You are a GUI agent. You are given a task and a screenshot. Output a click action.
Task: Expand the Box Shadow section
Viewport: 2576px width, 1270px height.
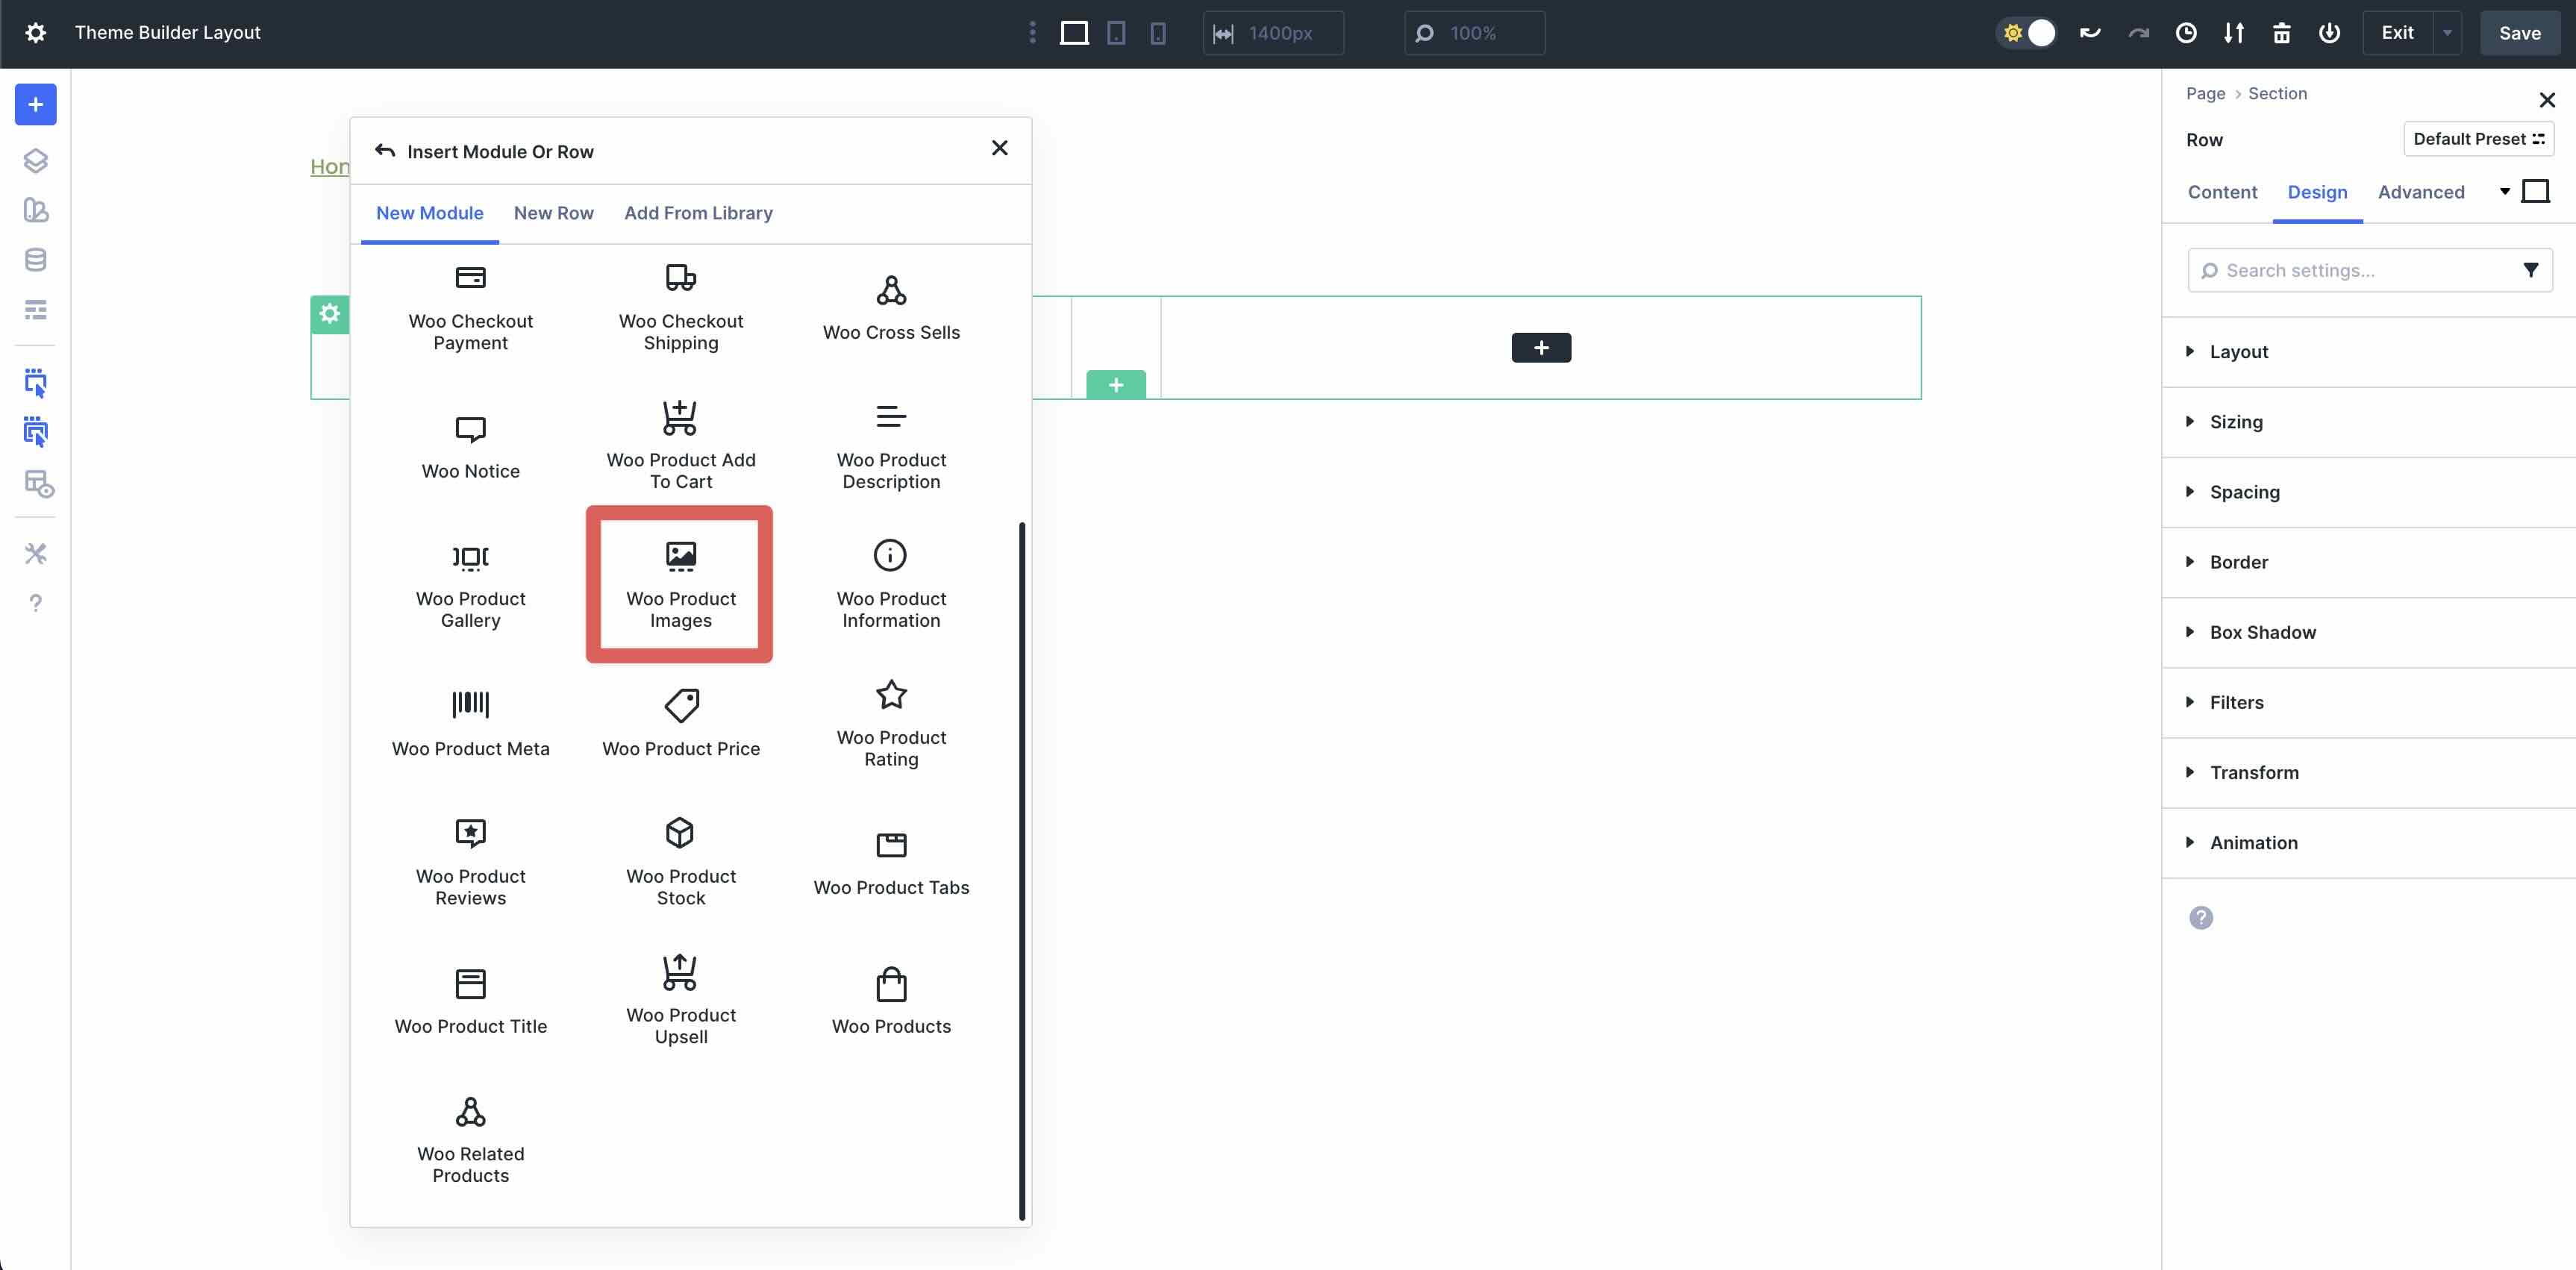click(2262, 632)
